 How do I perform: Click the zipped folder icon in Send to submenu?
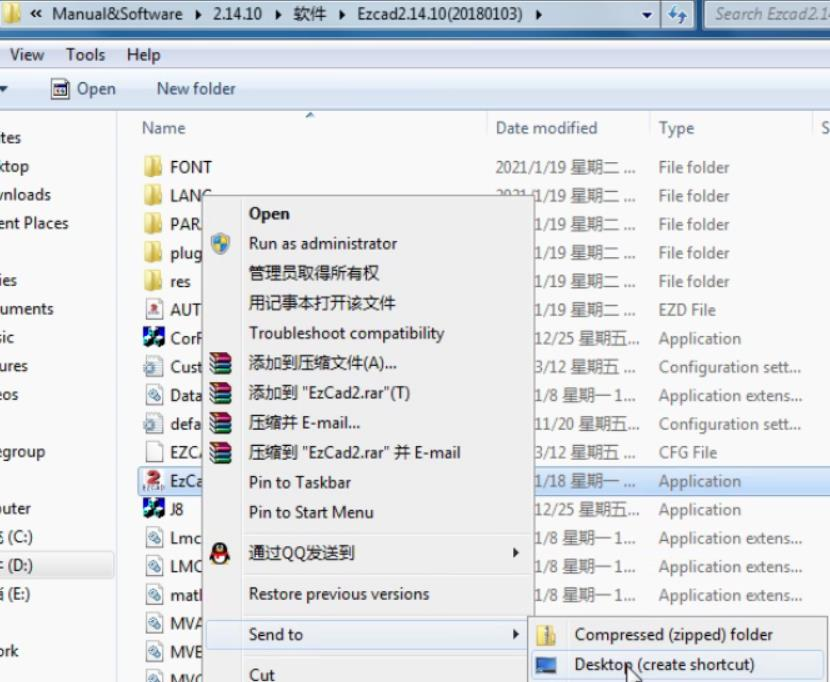546,634
